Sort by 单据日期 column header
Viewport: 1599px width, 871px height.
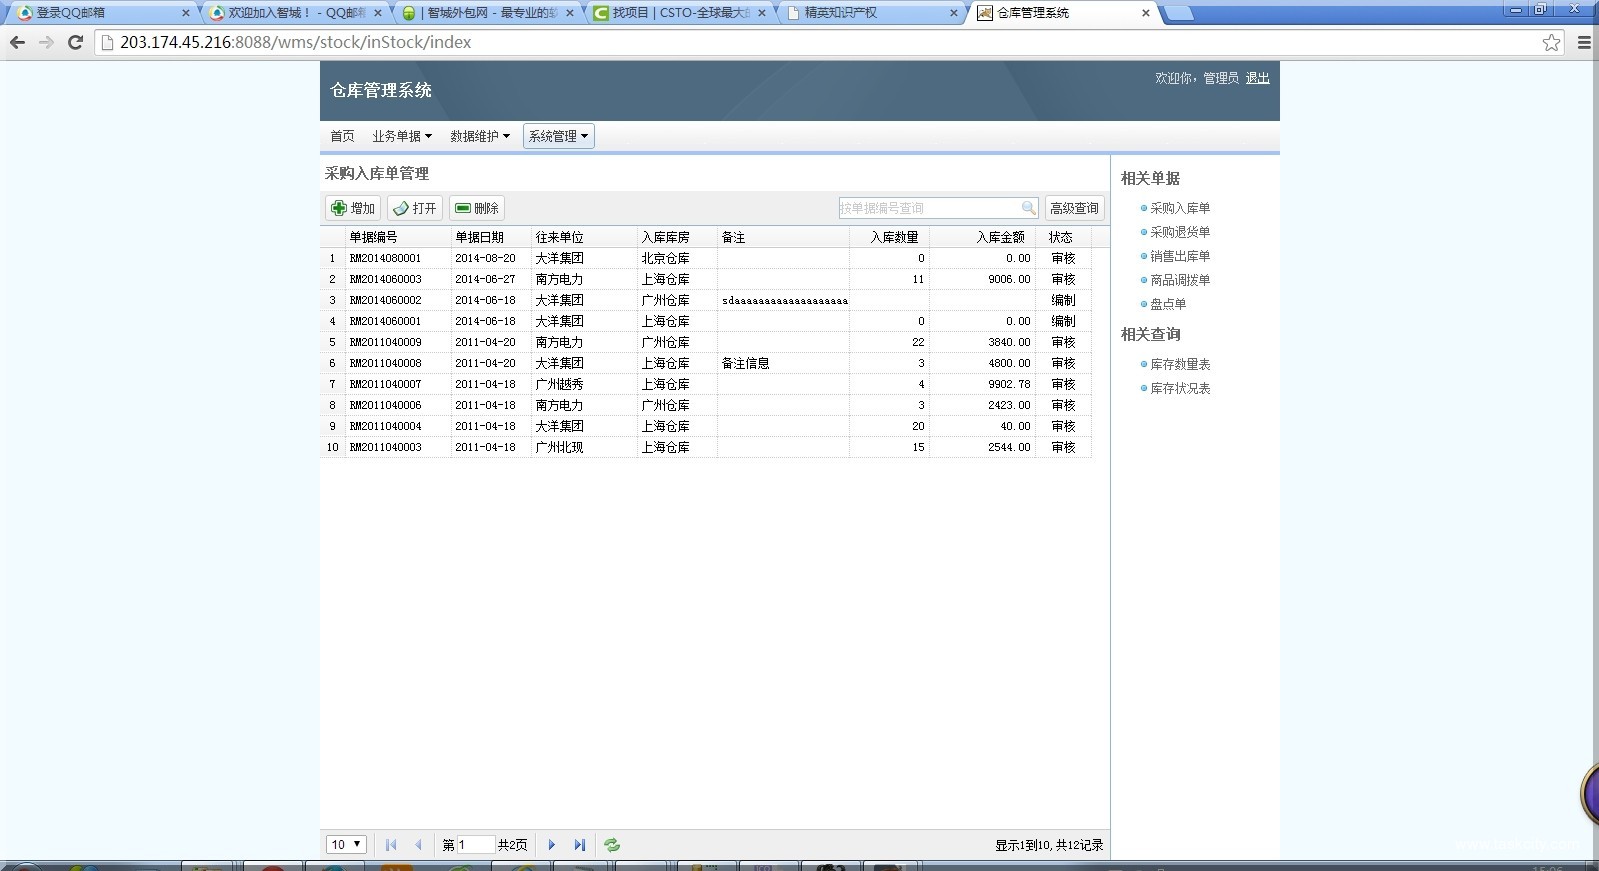(491, 237)
